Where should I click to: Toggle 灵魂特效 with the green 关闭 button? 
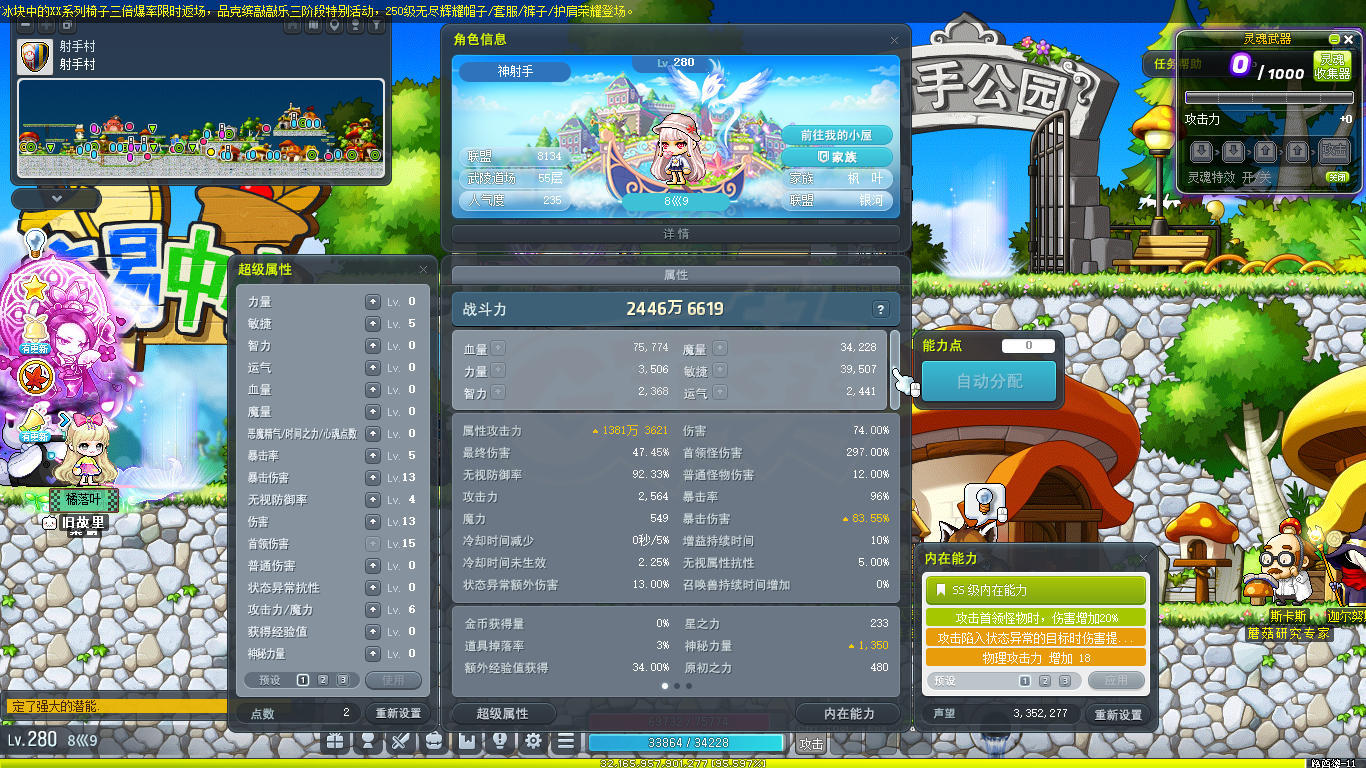coord(1336,177)
